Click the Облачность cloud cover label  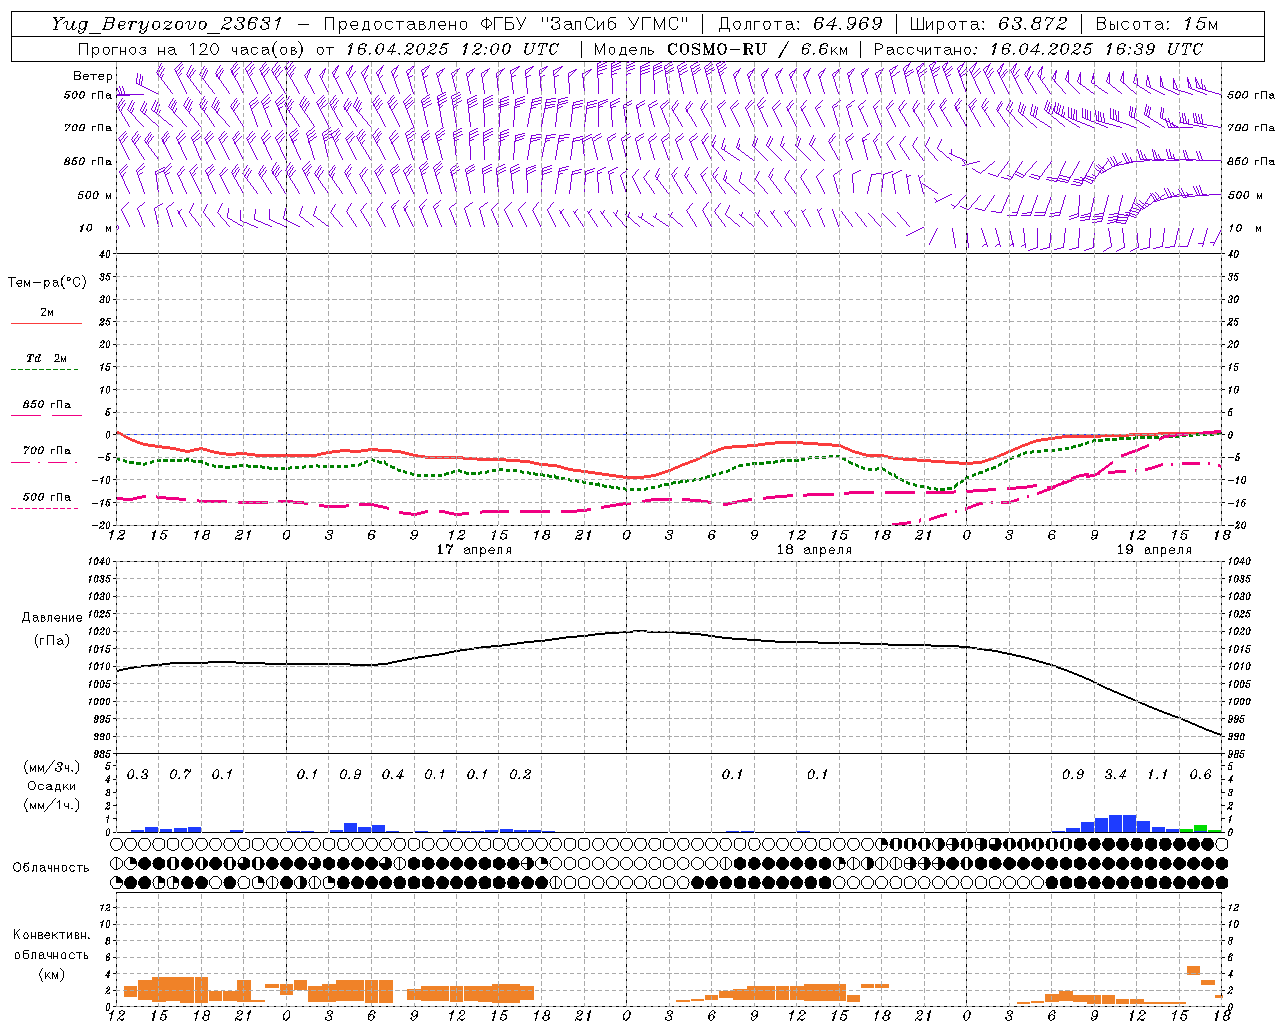tap(51, 867)
